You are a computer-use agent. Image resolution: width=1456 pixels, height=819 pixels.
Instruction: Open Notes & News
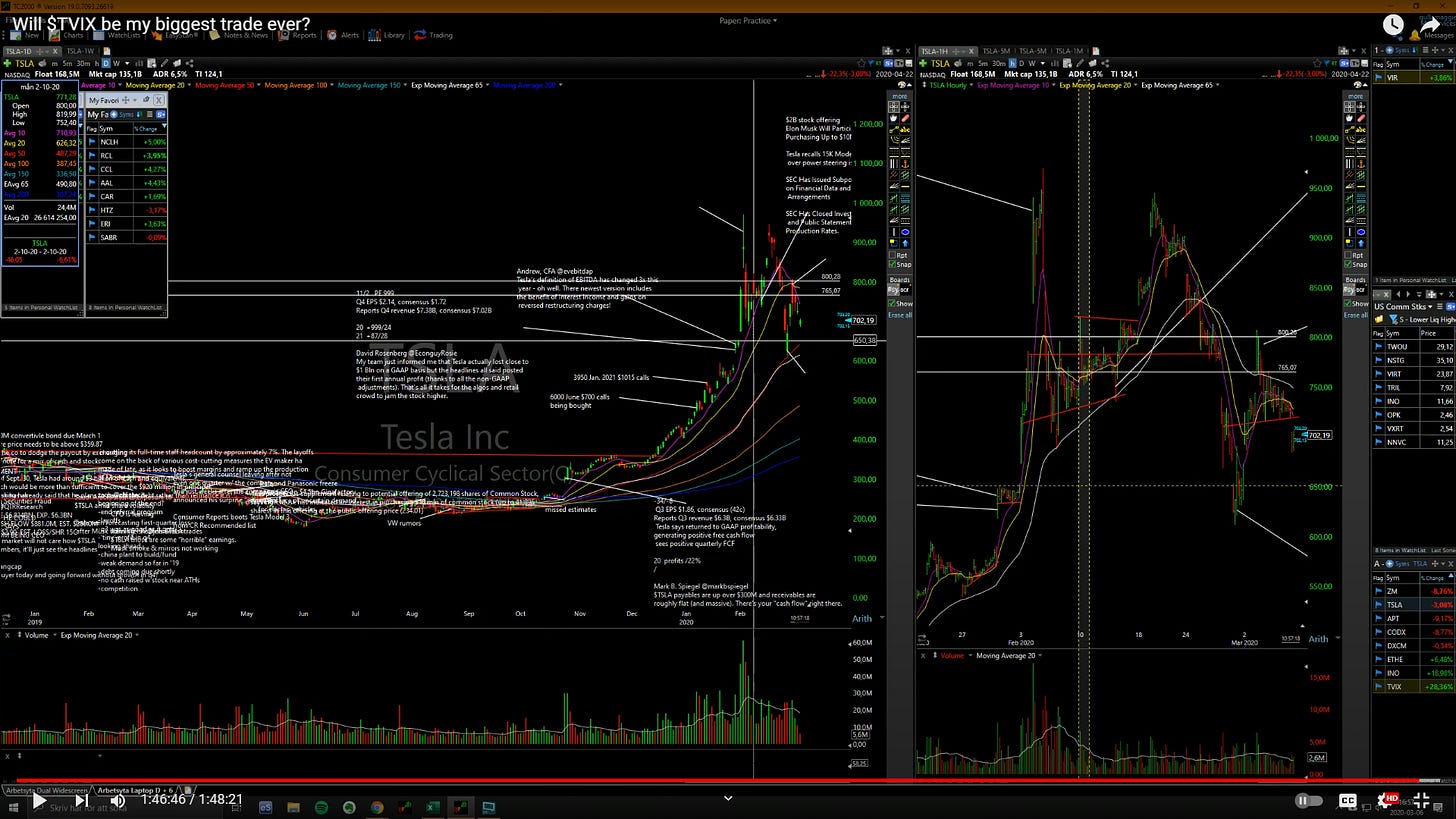click(x=240, y=35)
